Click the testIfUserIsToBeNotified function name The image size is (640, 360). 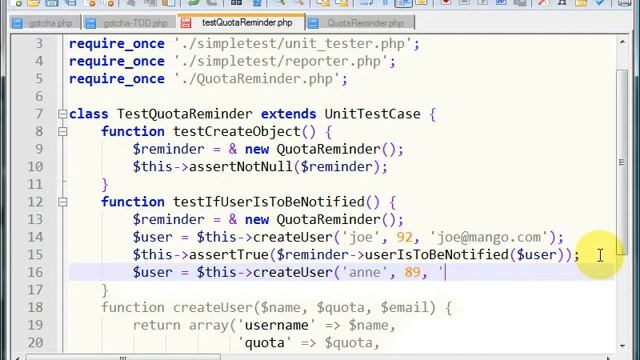269,202
